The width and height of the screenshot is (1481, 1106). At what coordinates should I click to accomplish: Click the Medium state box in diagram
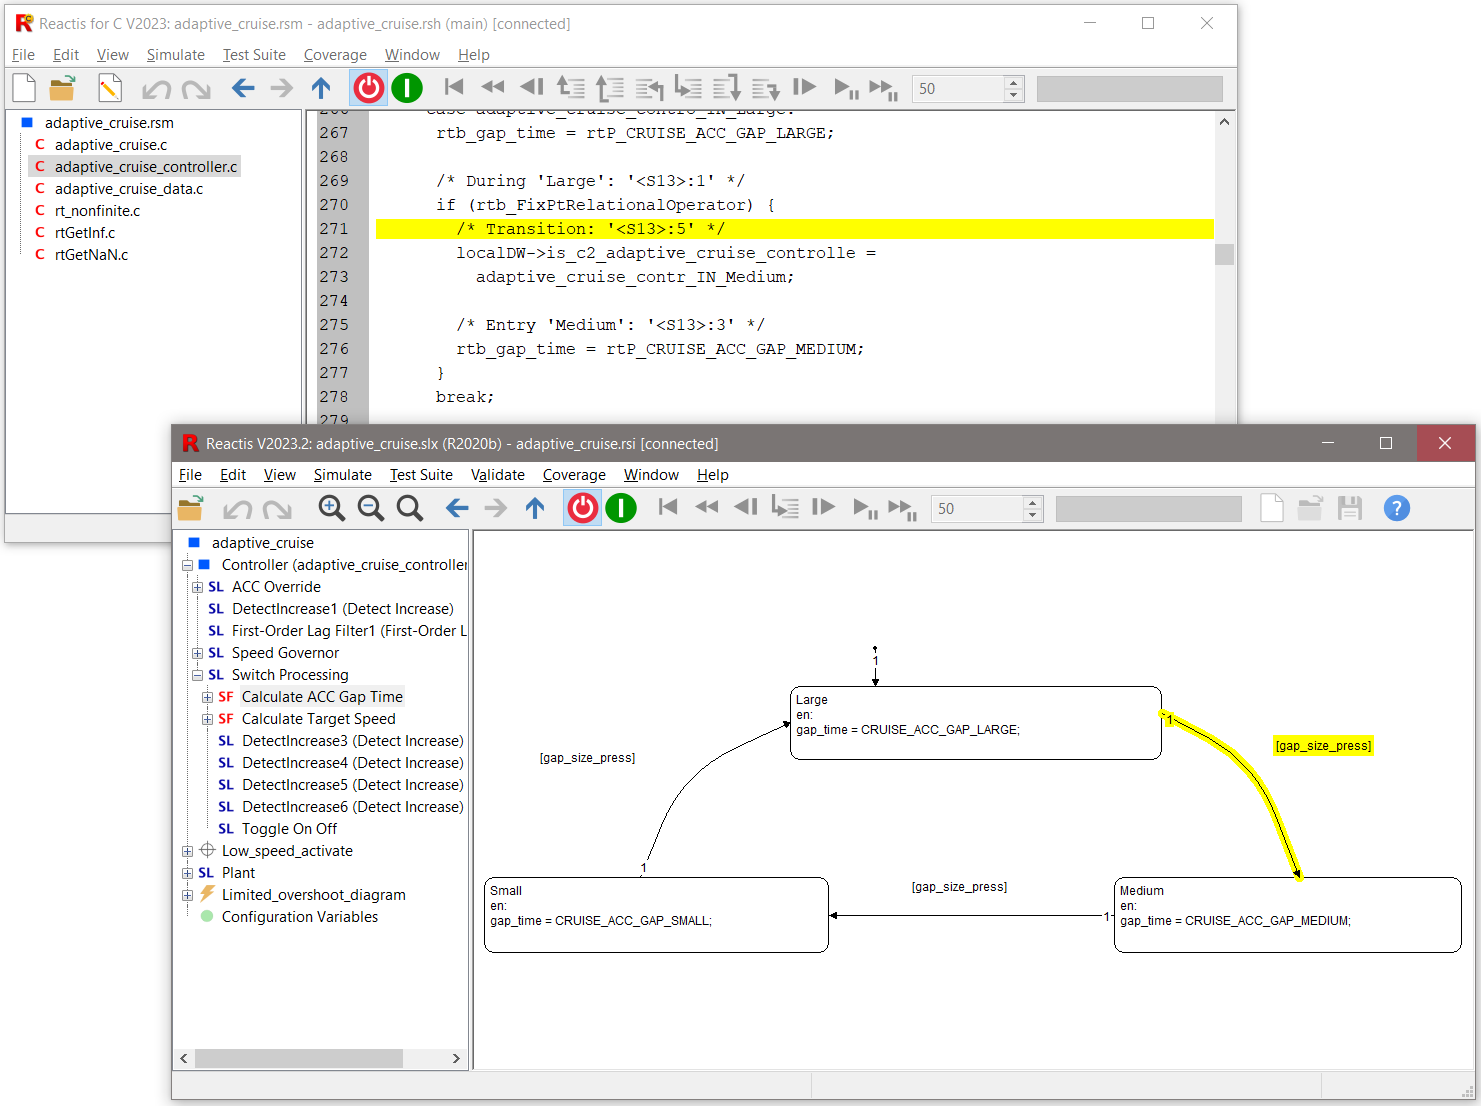tap(1288, 915)
